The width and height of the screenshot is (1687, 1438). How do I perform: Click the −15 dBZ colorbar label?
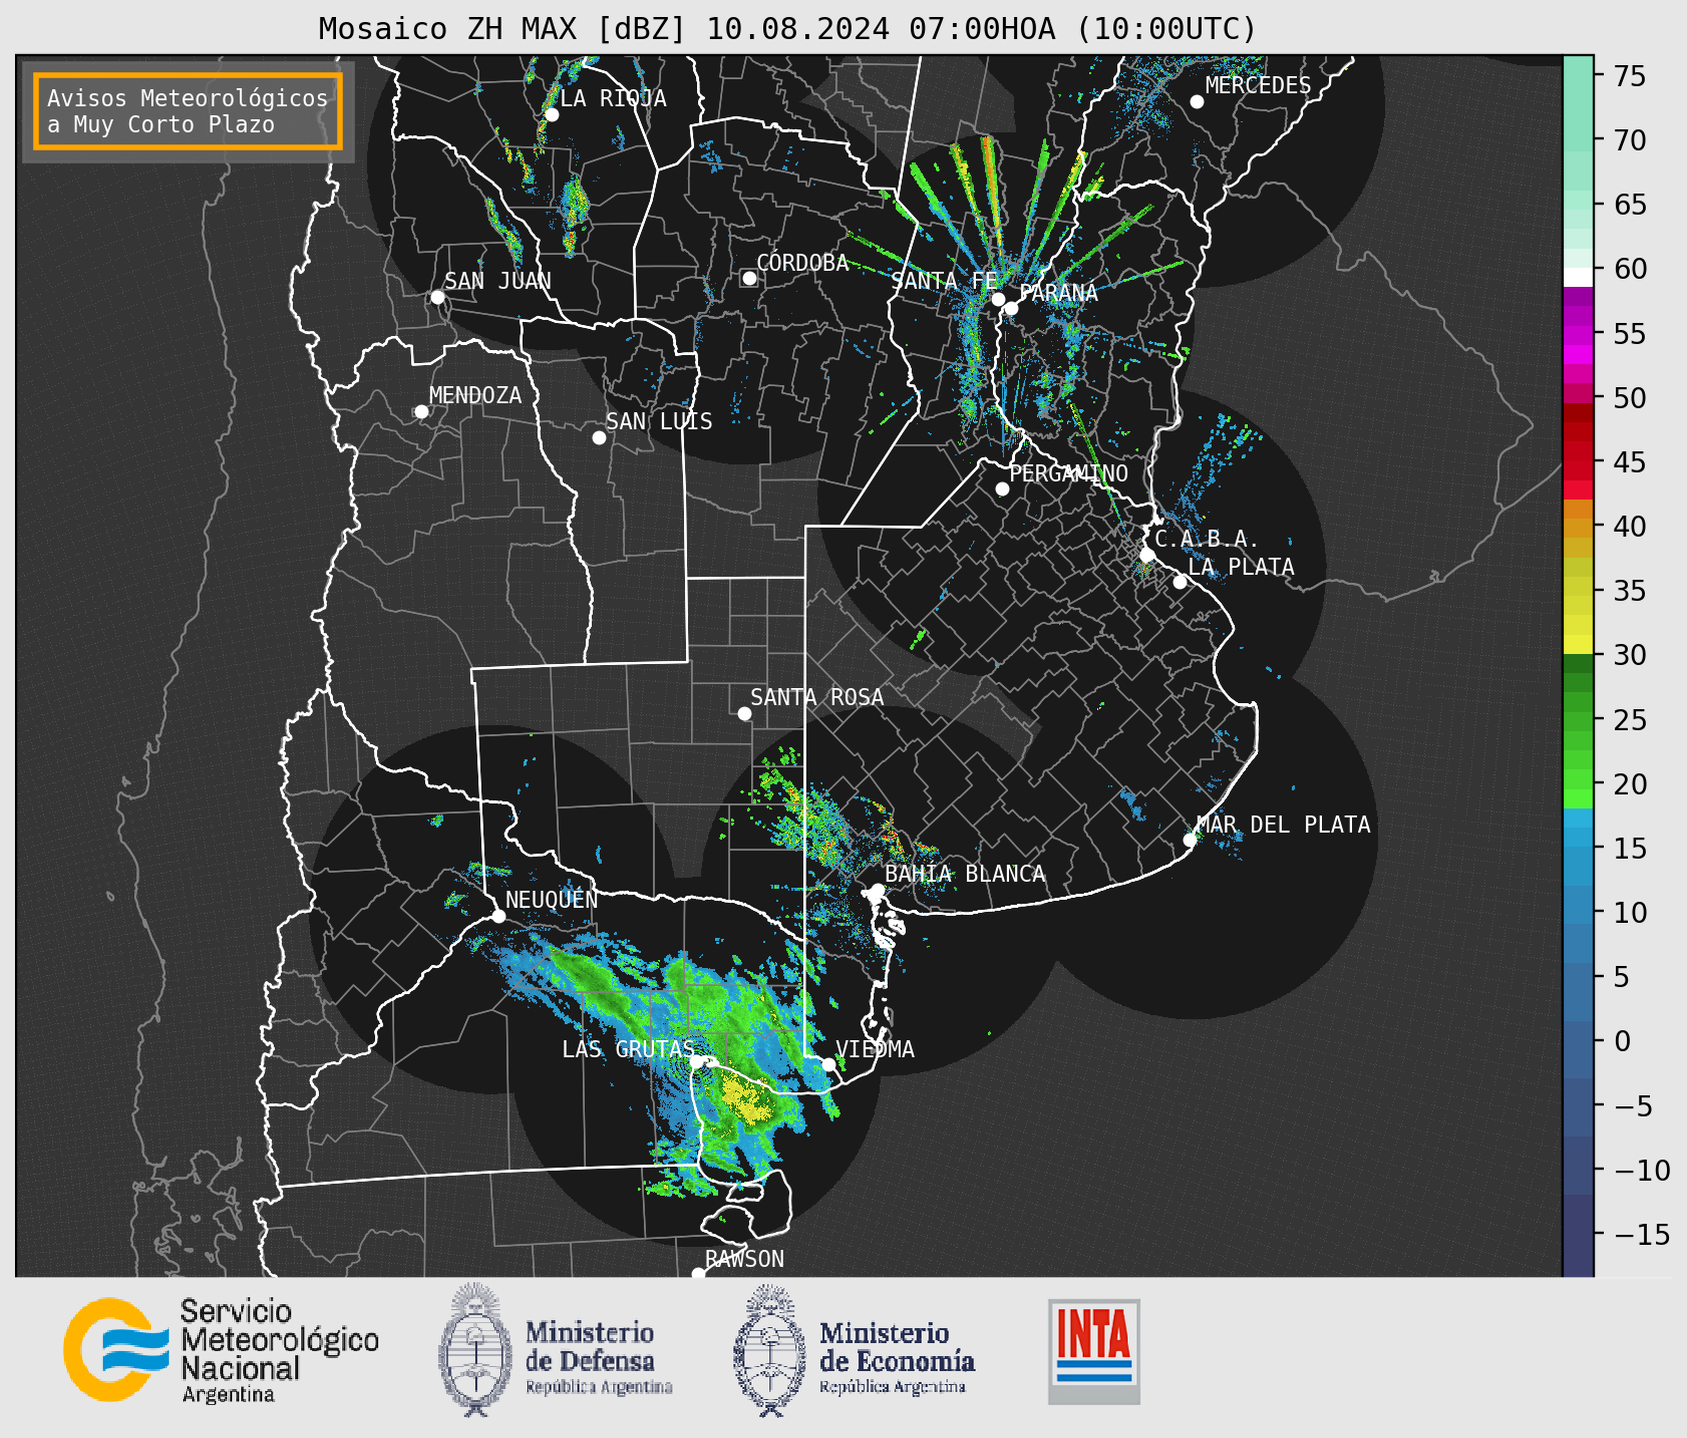[1642, 1234]
